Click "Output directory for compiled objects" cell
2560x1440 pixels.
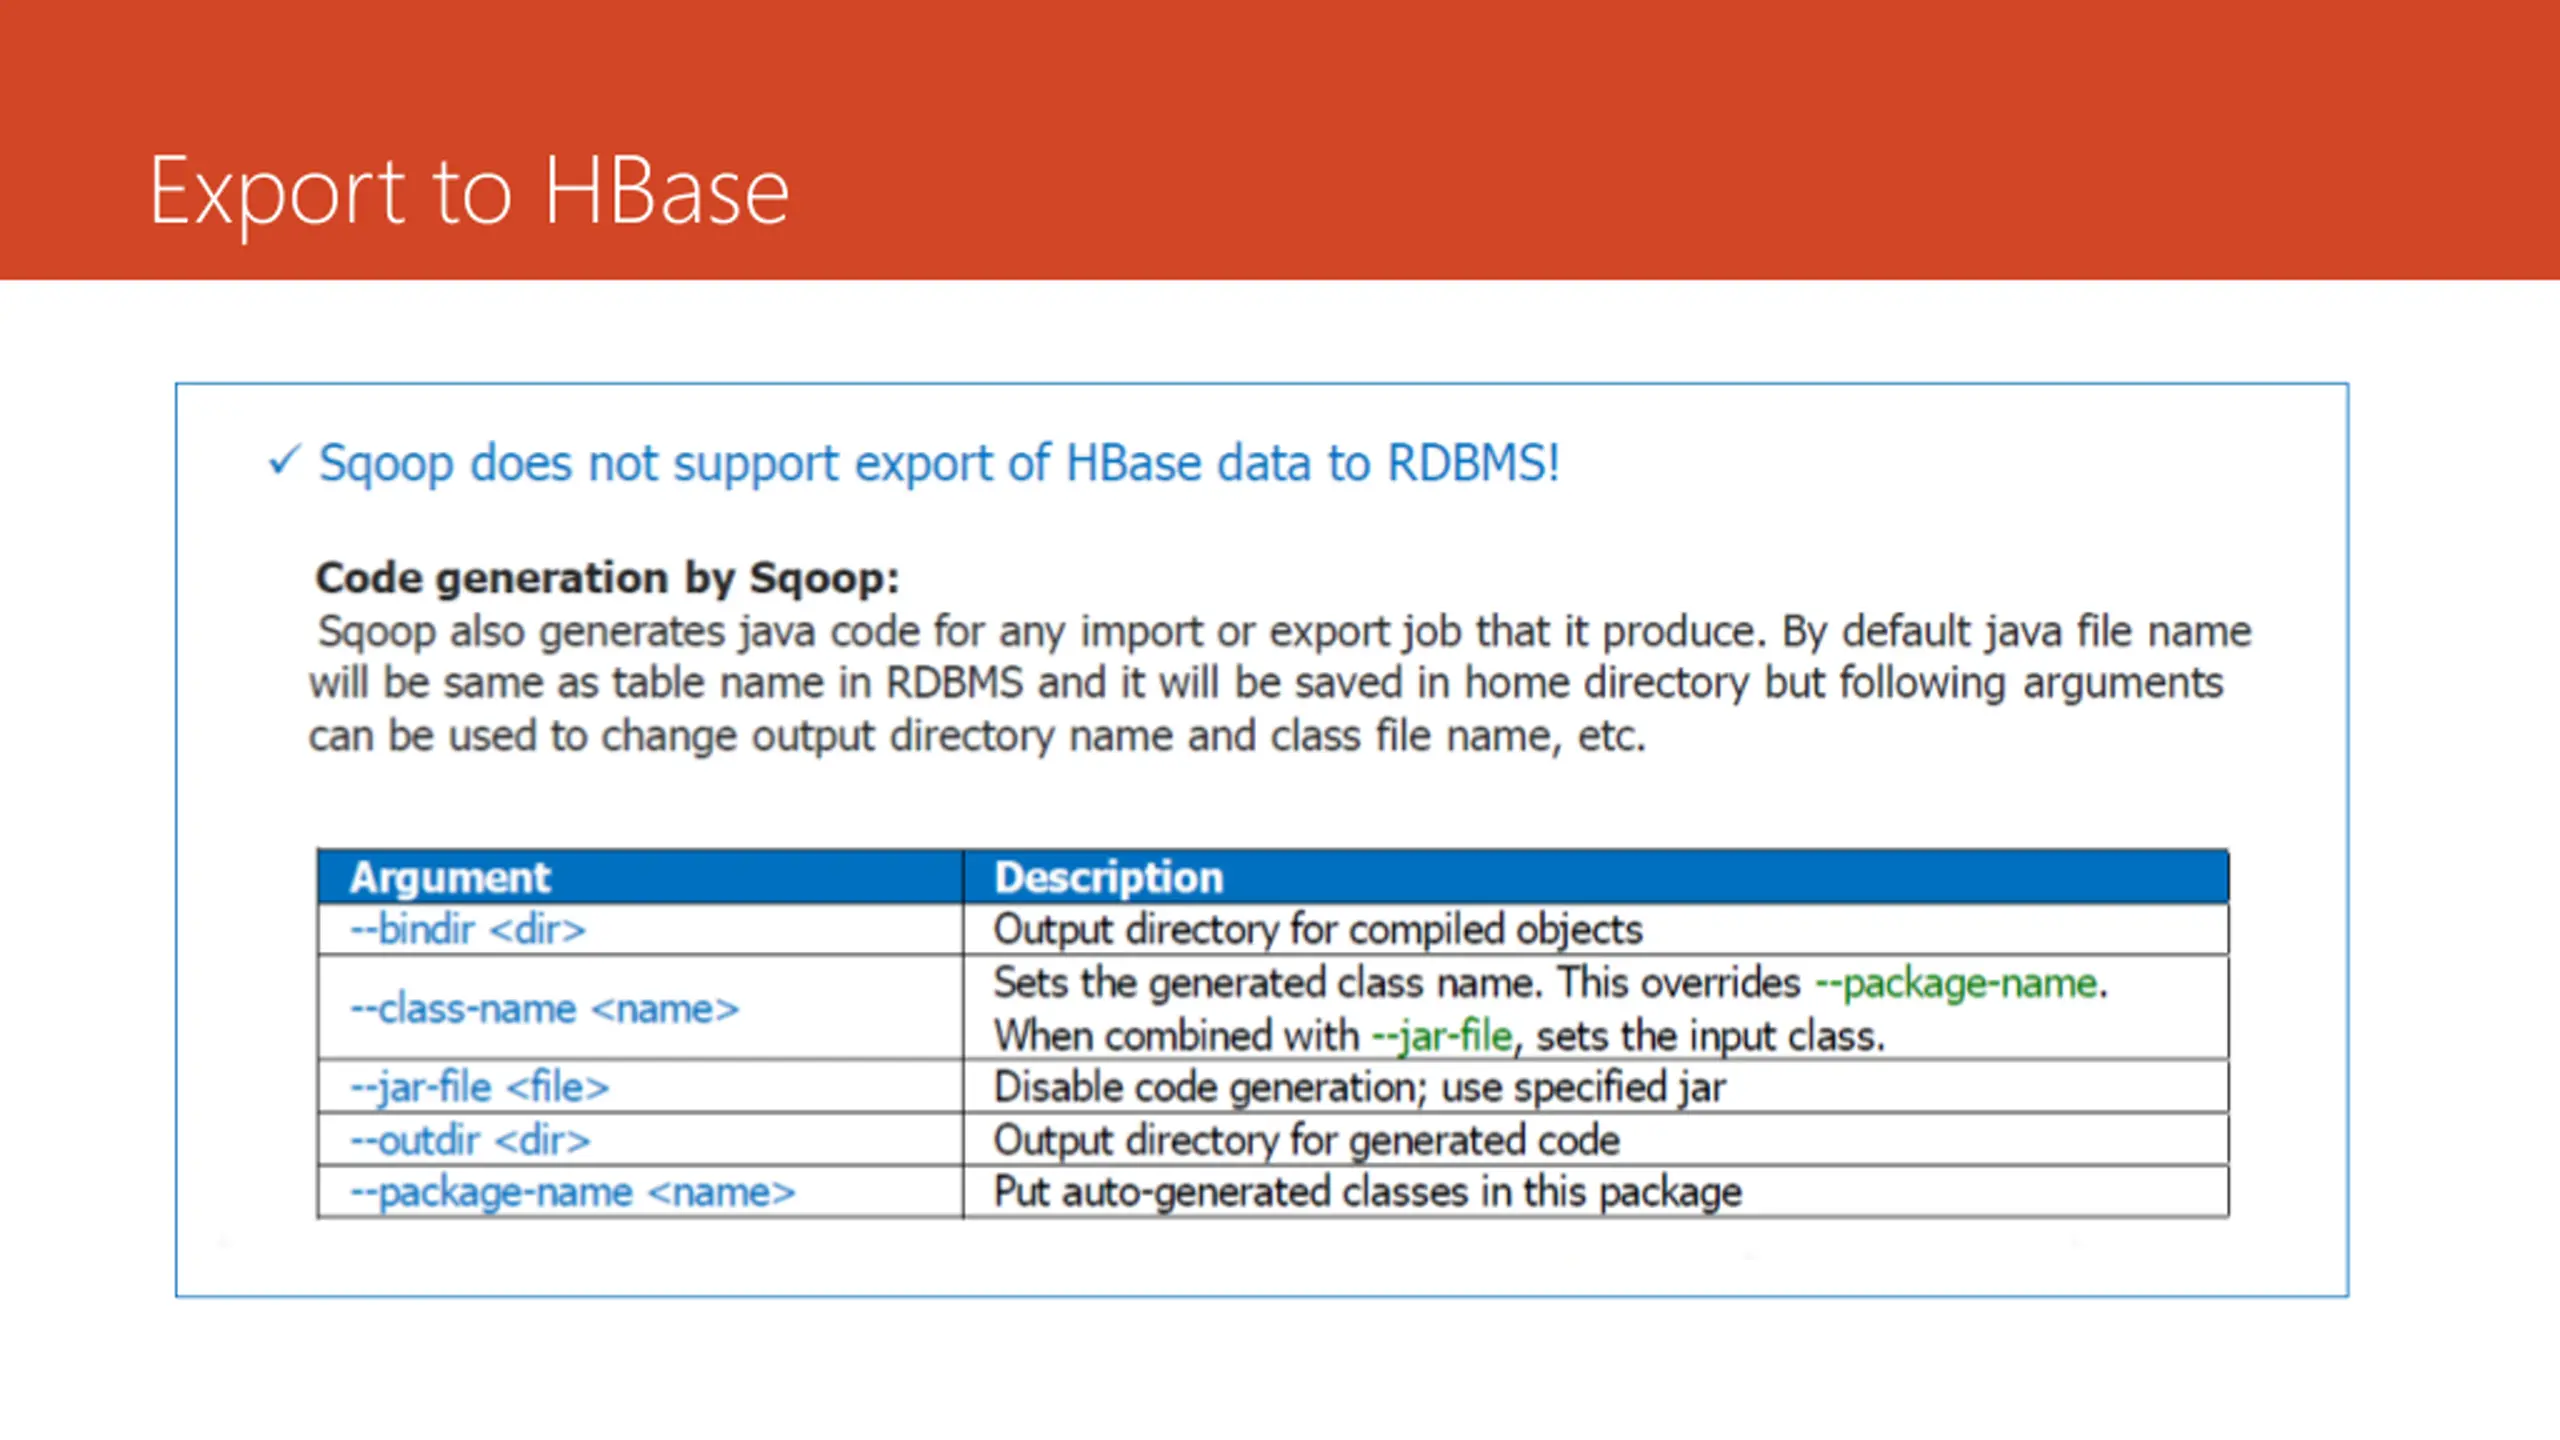click(x=1597, y=930)
